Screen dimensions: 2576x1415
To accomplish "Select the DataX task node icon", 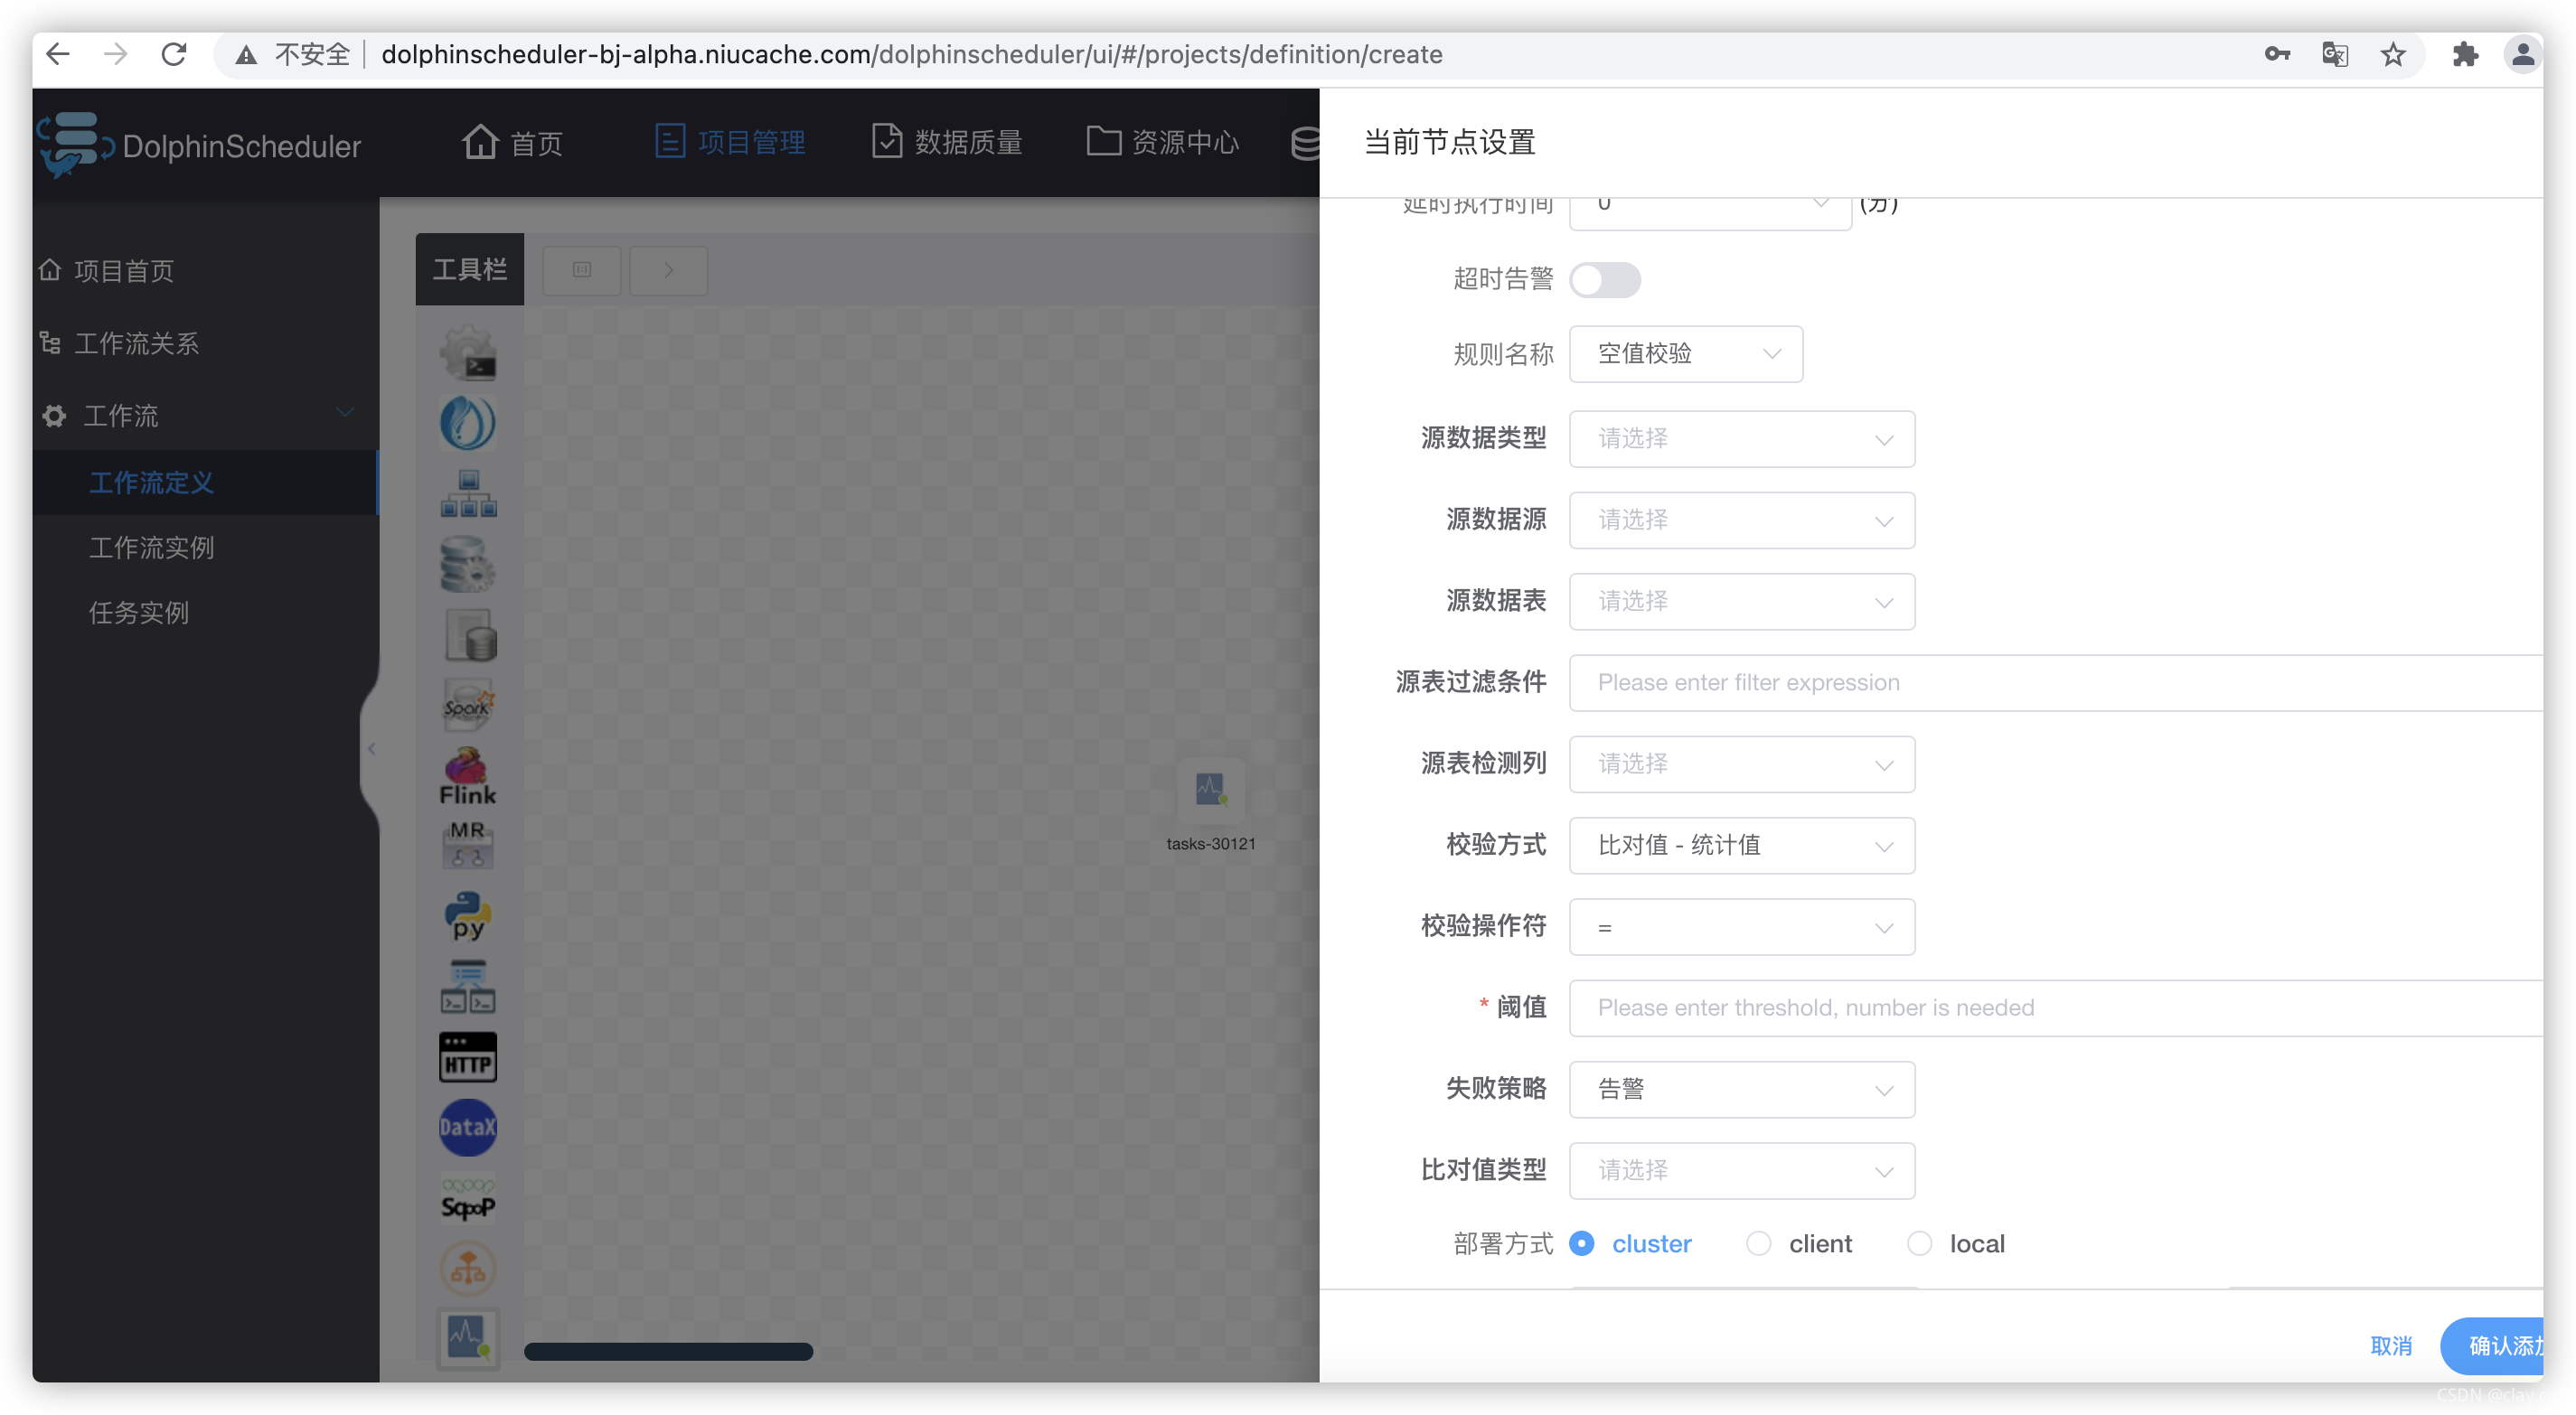I will [x=467, y=1127].
